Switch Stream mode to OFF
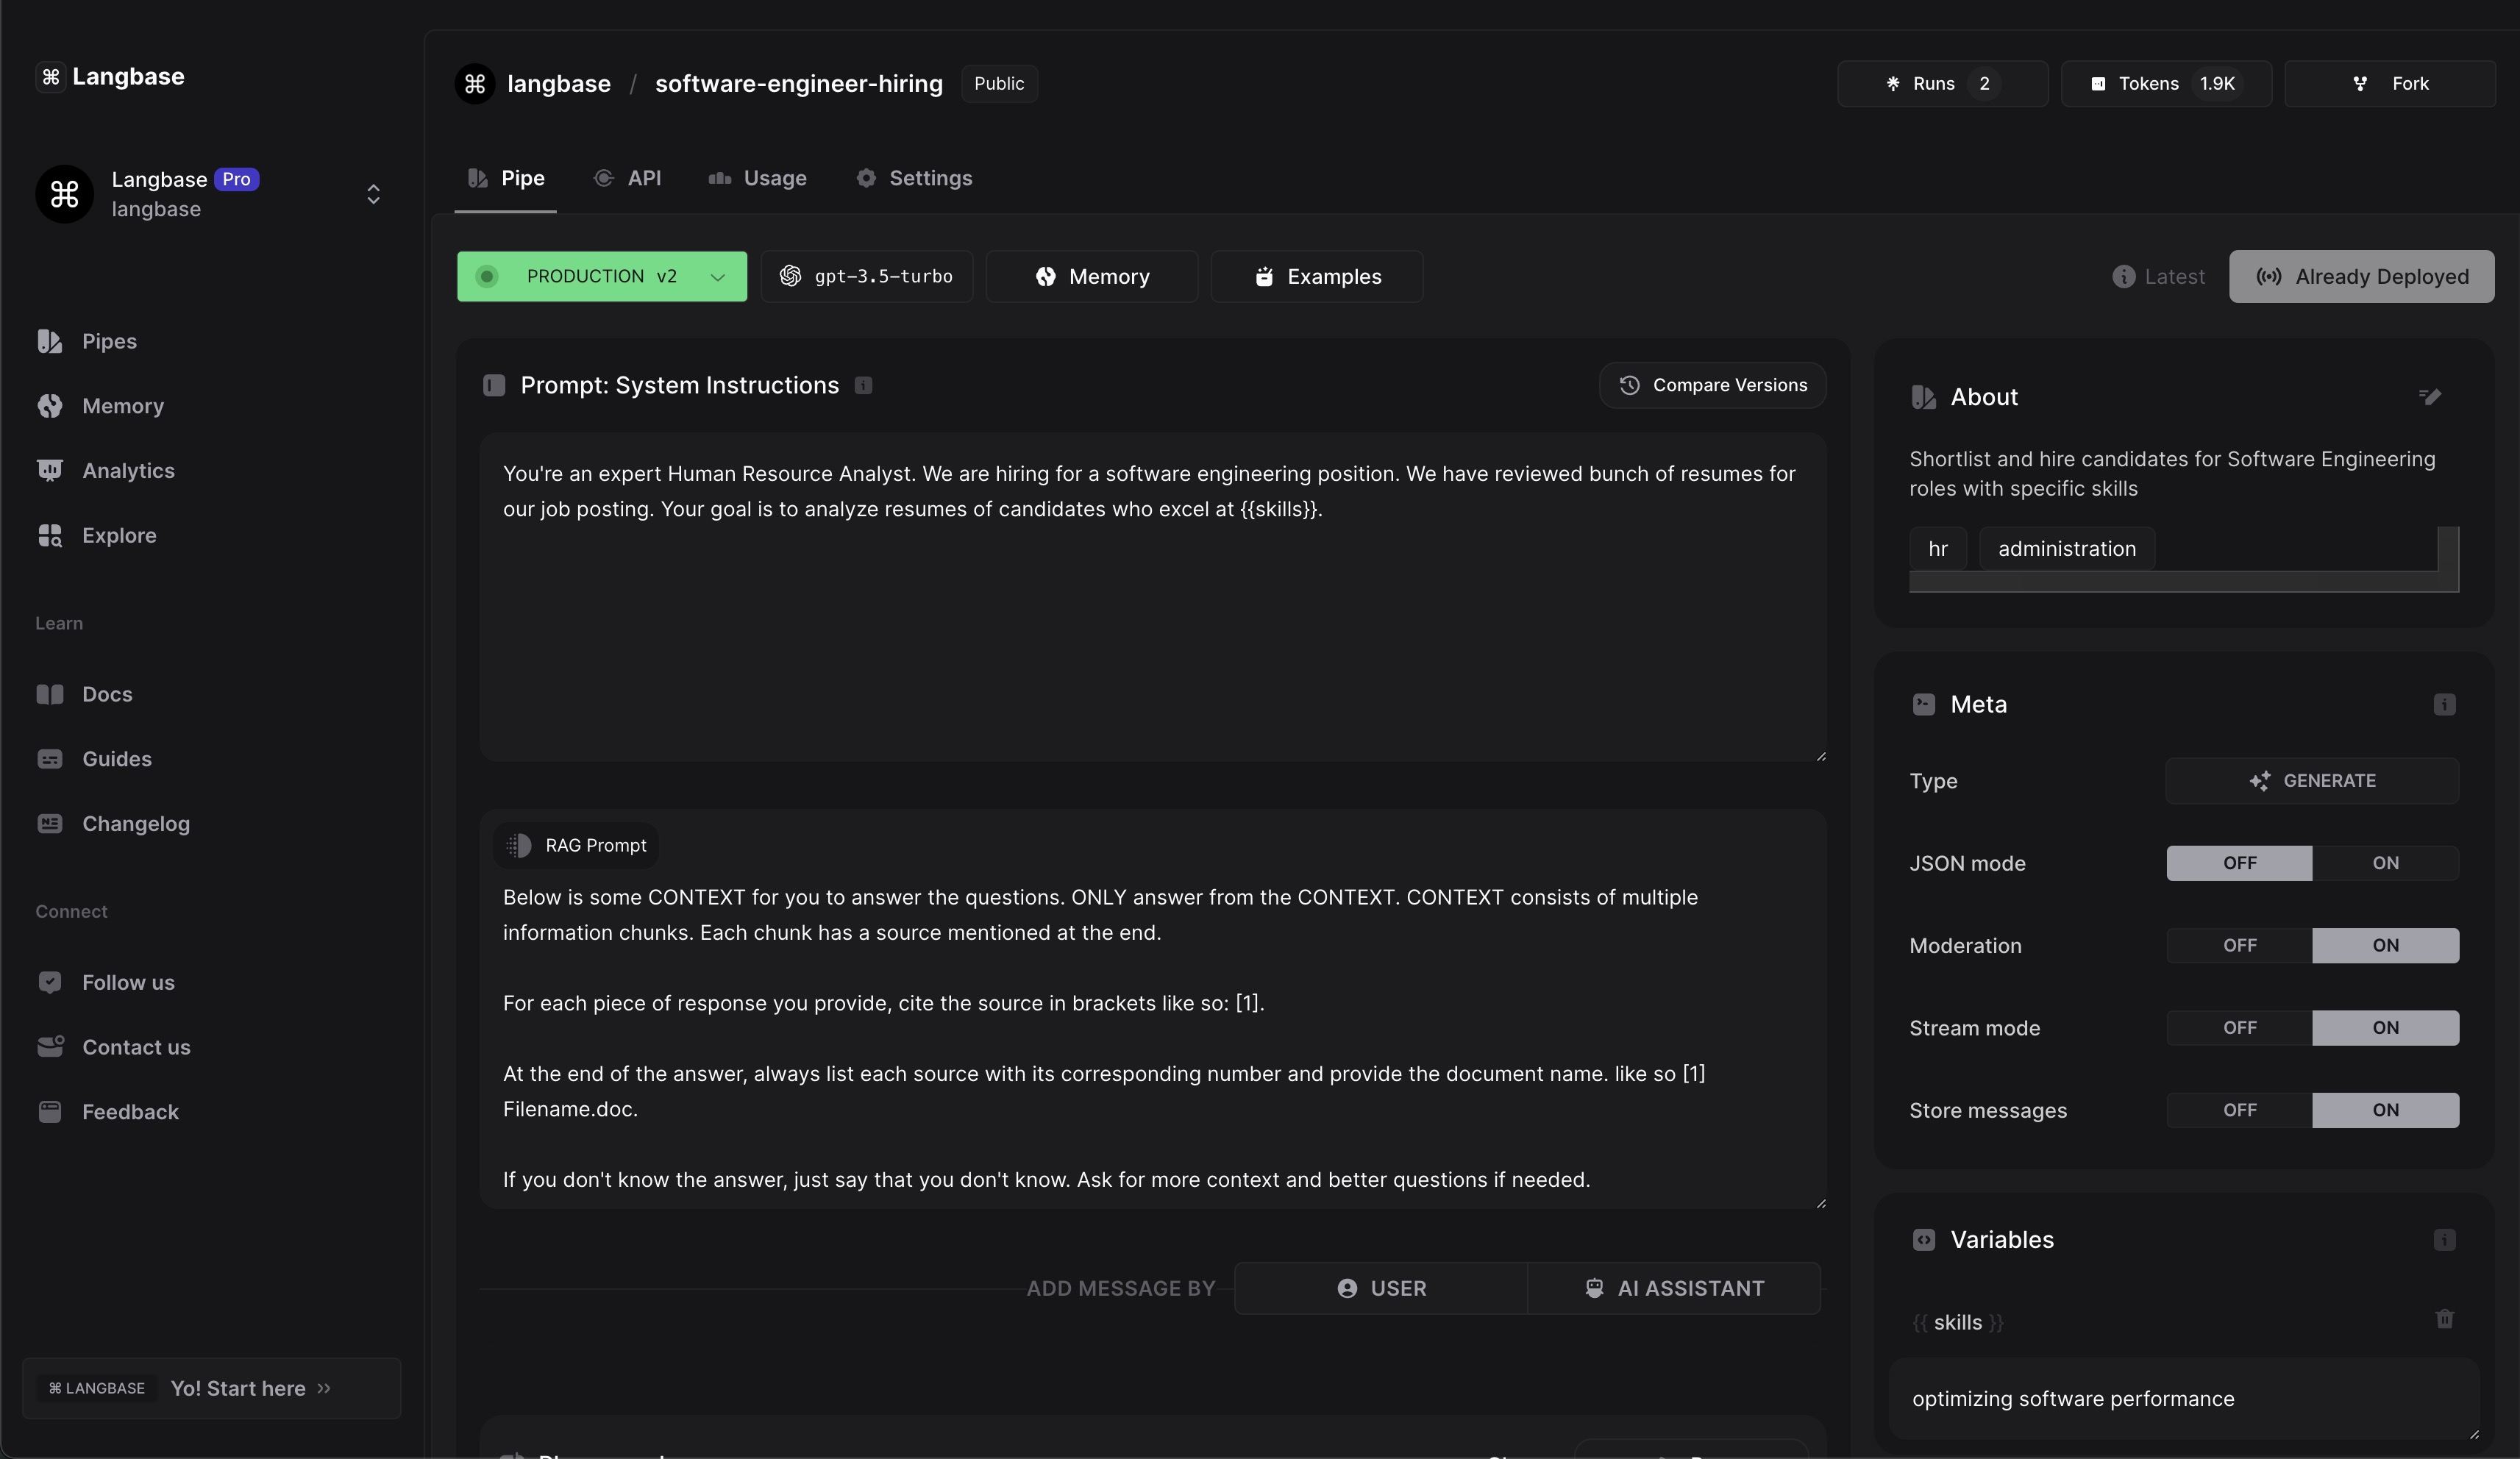This screenshot has height=1459, width=2520. pyautogui.click(x=2239, y=1028)
